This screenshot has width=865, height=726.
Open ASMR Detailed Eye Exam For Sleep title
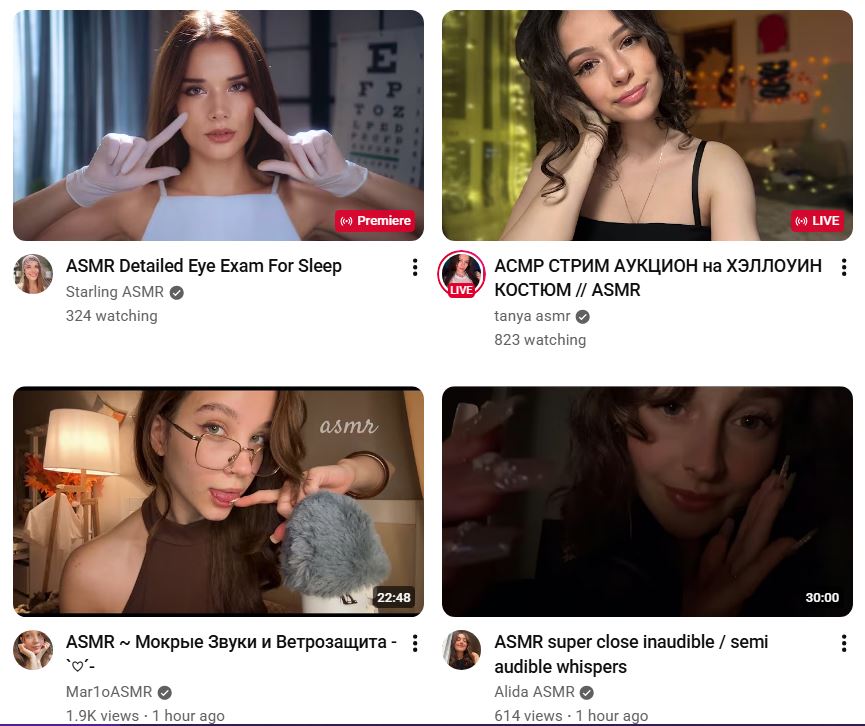click(204, 266)
